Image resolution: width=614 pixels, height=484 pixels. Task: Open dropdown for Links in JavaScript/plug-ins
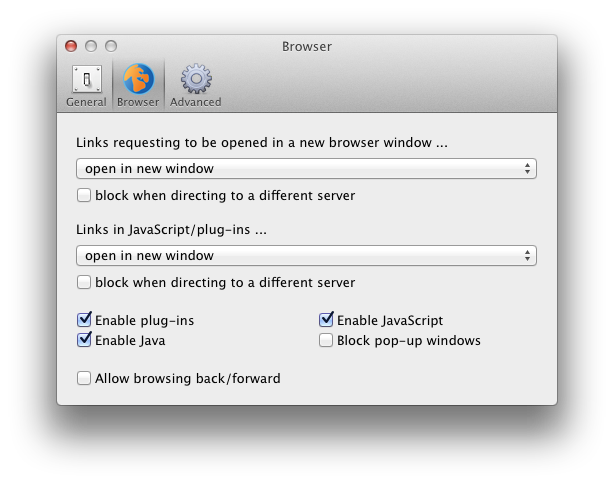pos(306,256)
